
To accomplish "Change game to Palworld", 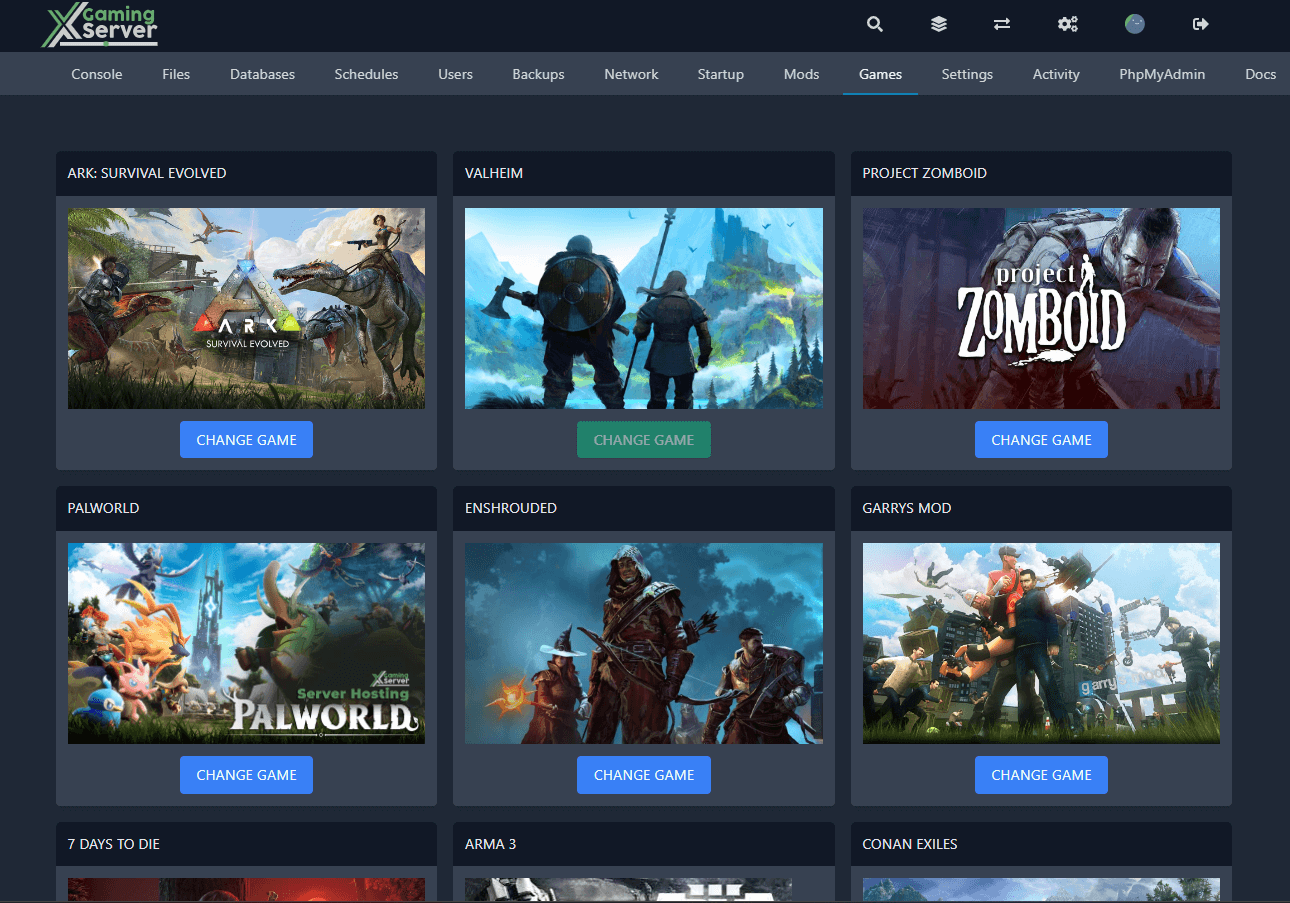I will [246, 775].
